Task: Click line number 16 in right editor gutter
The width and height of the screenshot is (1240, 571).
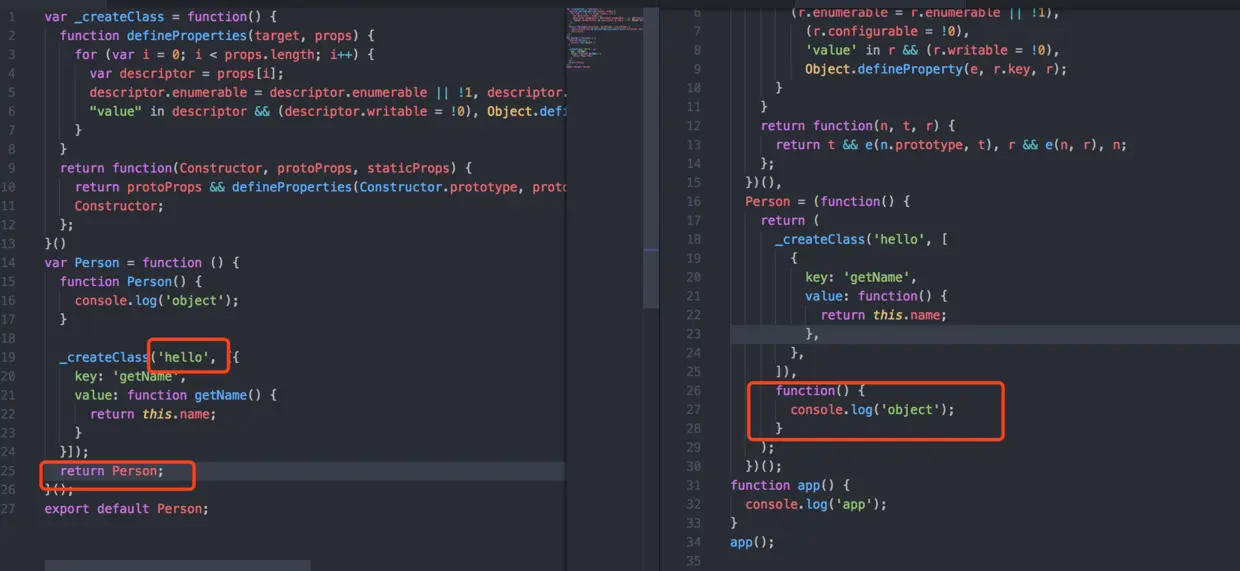Action: [x=695, y=202]
